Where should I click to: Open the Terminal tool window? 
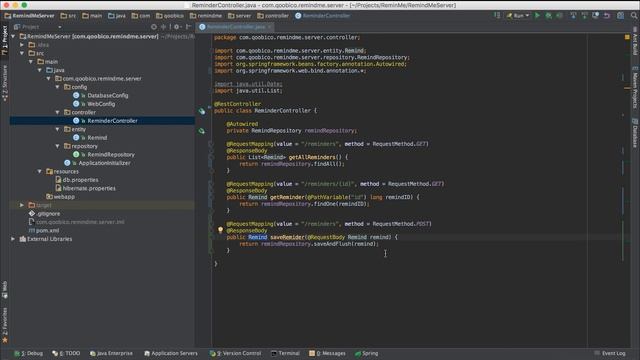(285, 353)
